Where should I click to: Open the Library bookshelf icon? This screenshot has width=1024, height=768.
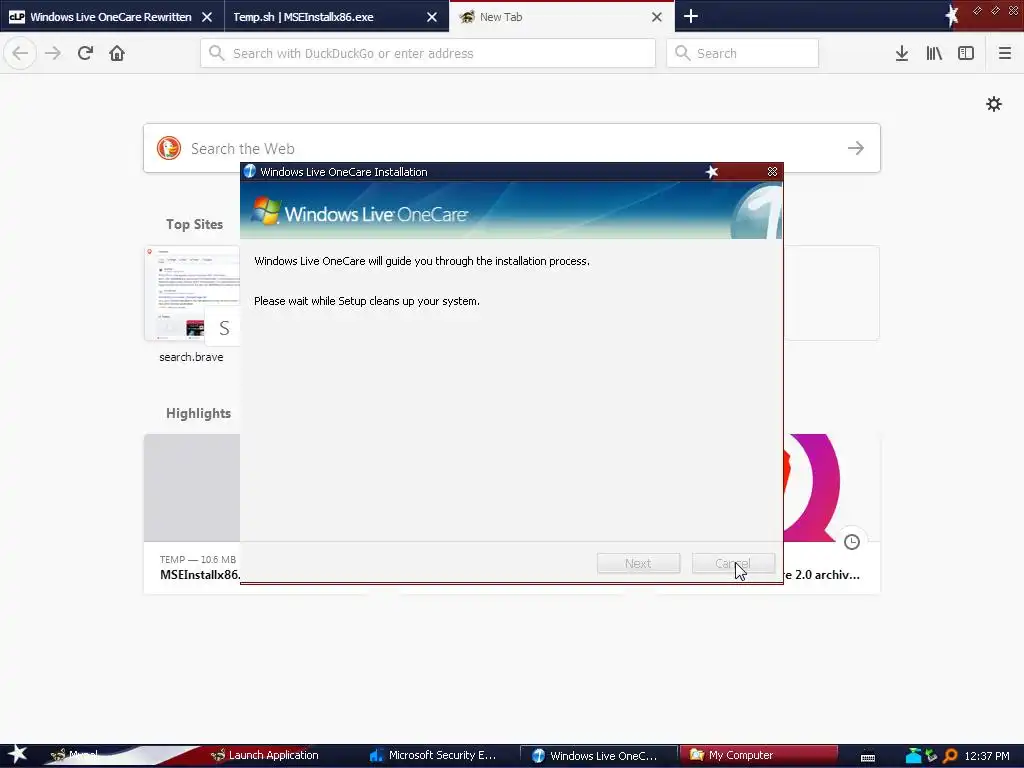[x=934, y=53]
